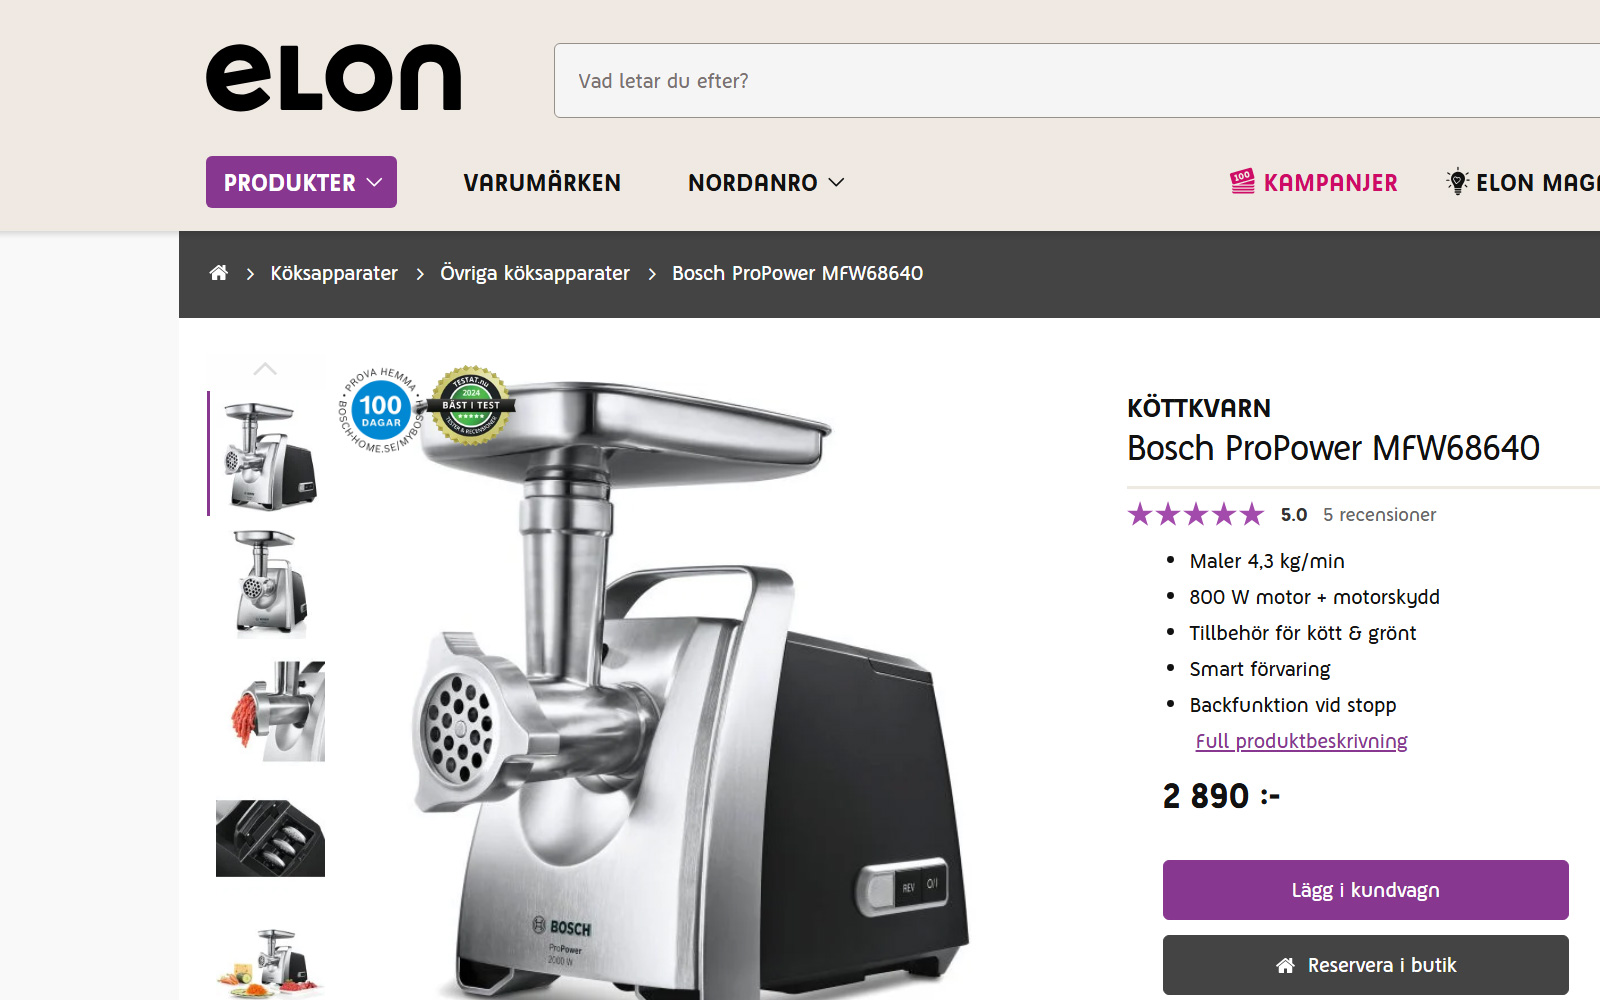Open the 5 recensioner link
This screenshot has width=1600, height=1000.
tap(1379, 515)
